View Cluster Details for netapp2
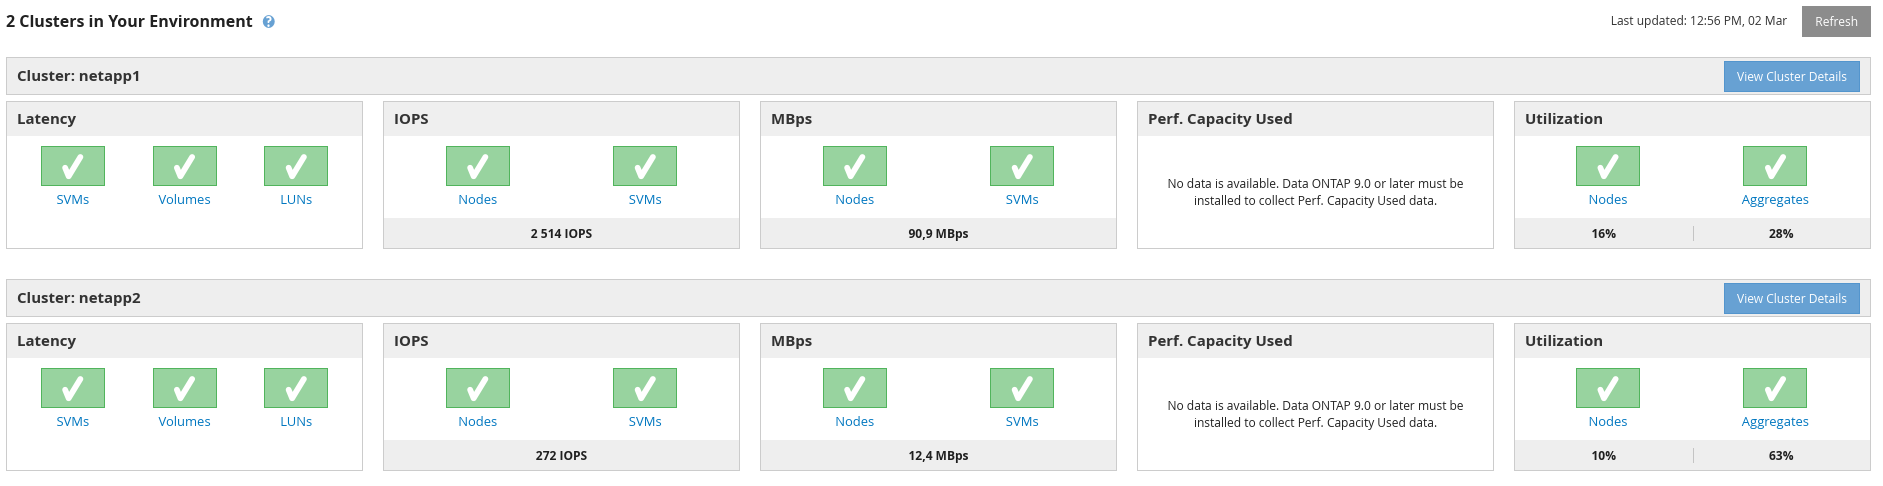This screenshot has width=1883, height=486. [1792, 299]
